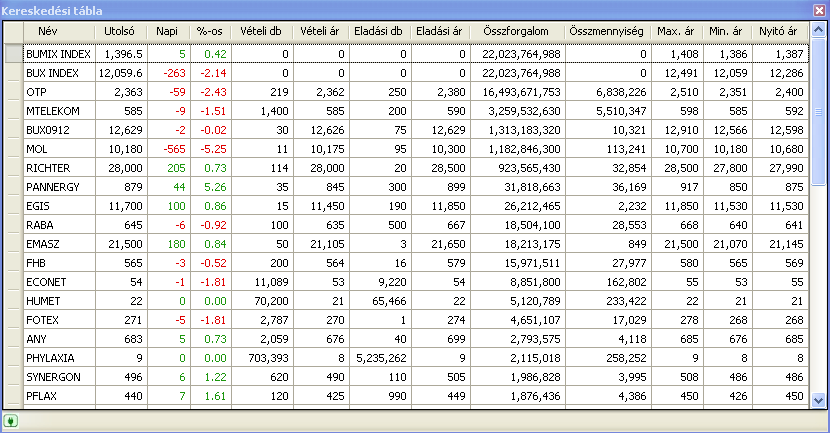The width and height of the screenshot is (830, 433).
Task: Select the EMASZ row name
Action: click(x=43, y=245)
